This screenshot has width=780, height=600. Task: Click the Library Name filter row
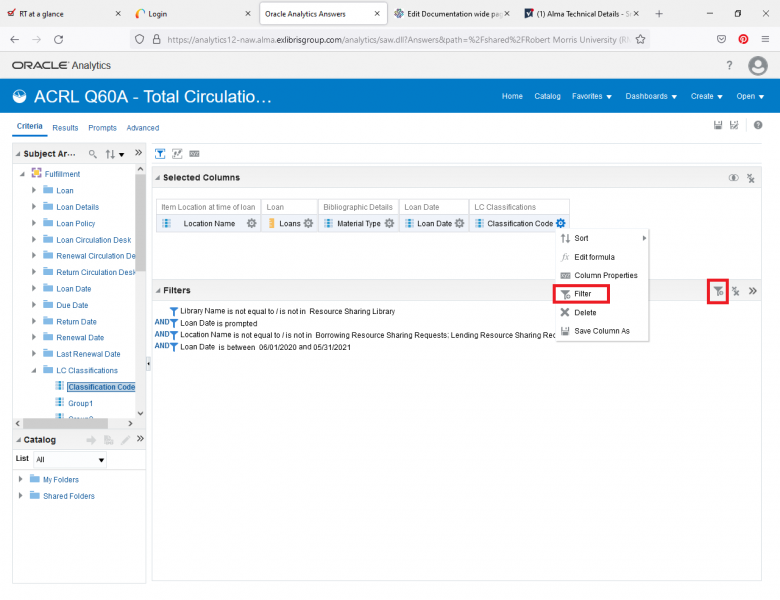tap(287, 311)
